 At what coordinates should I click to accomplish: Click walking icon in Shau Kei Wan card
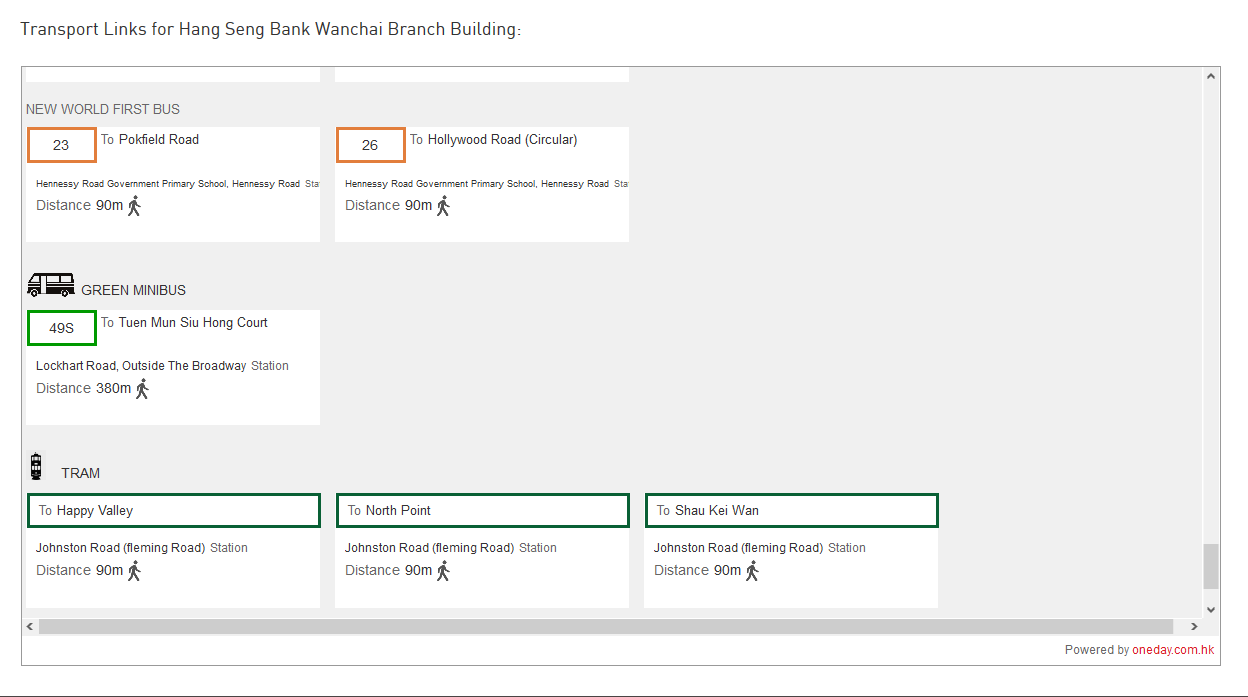pyautogui.click(x=753, y=571)
